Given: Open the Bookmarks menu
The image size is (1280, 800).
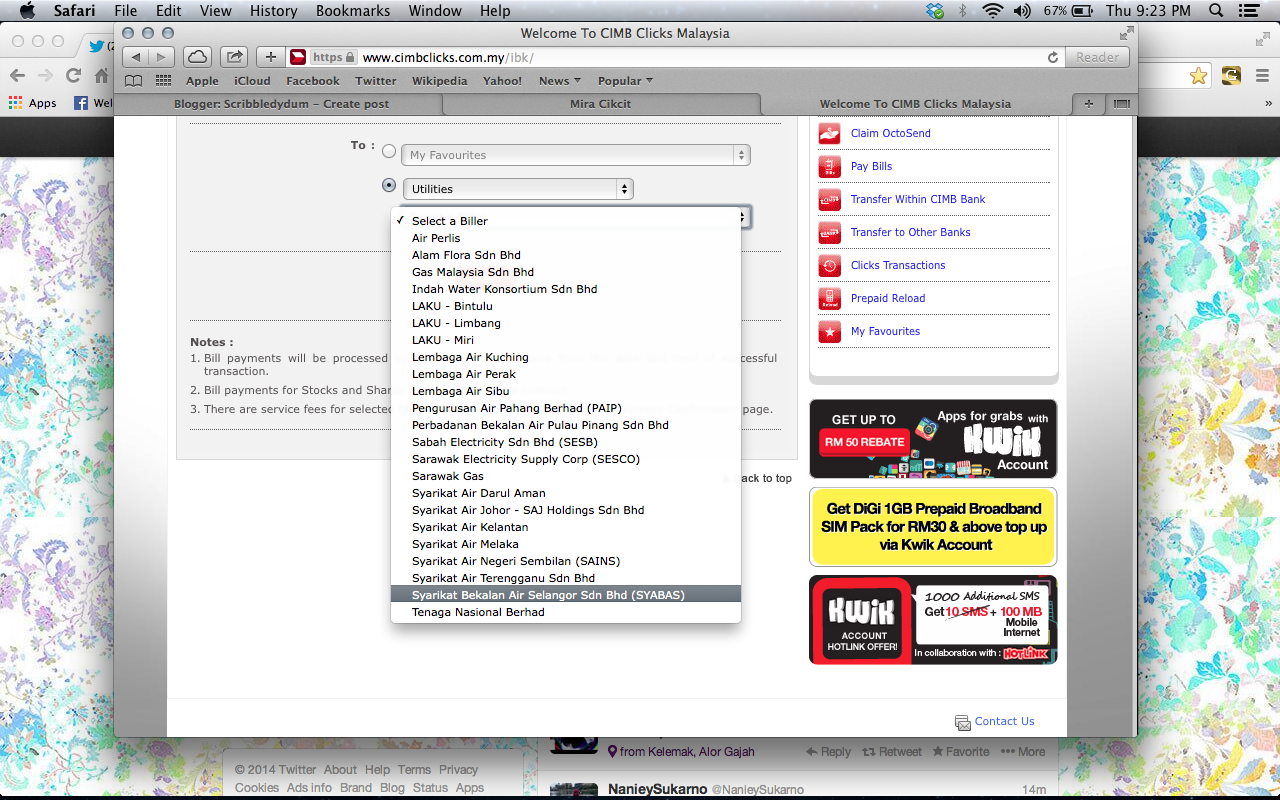Looking at the screenshot, I should 353,11.
